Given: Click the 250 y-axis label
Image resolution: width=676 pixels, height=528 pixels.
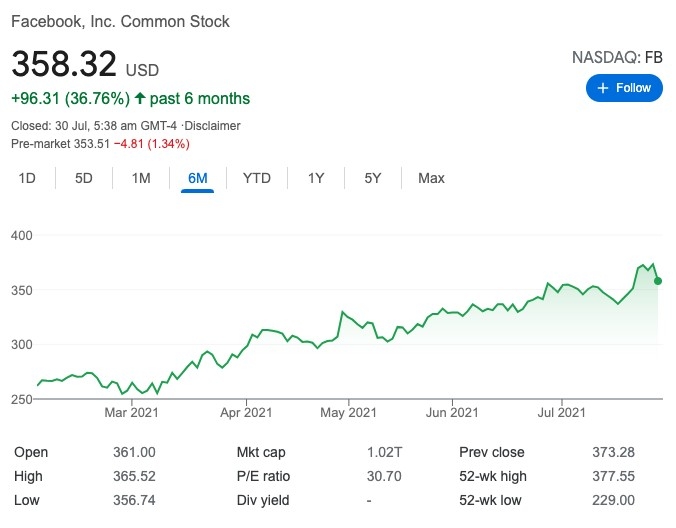Looking at the screenshot, I should 22,399.
